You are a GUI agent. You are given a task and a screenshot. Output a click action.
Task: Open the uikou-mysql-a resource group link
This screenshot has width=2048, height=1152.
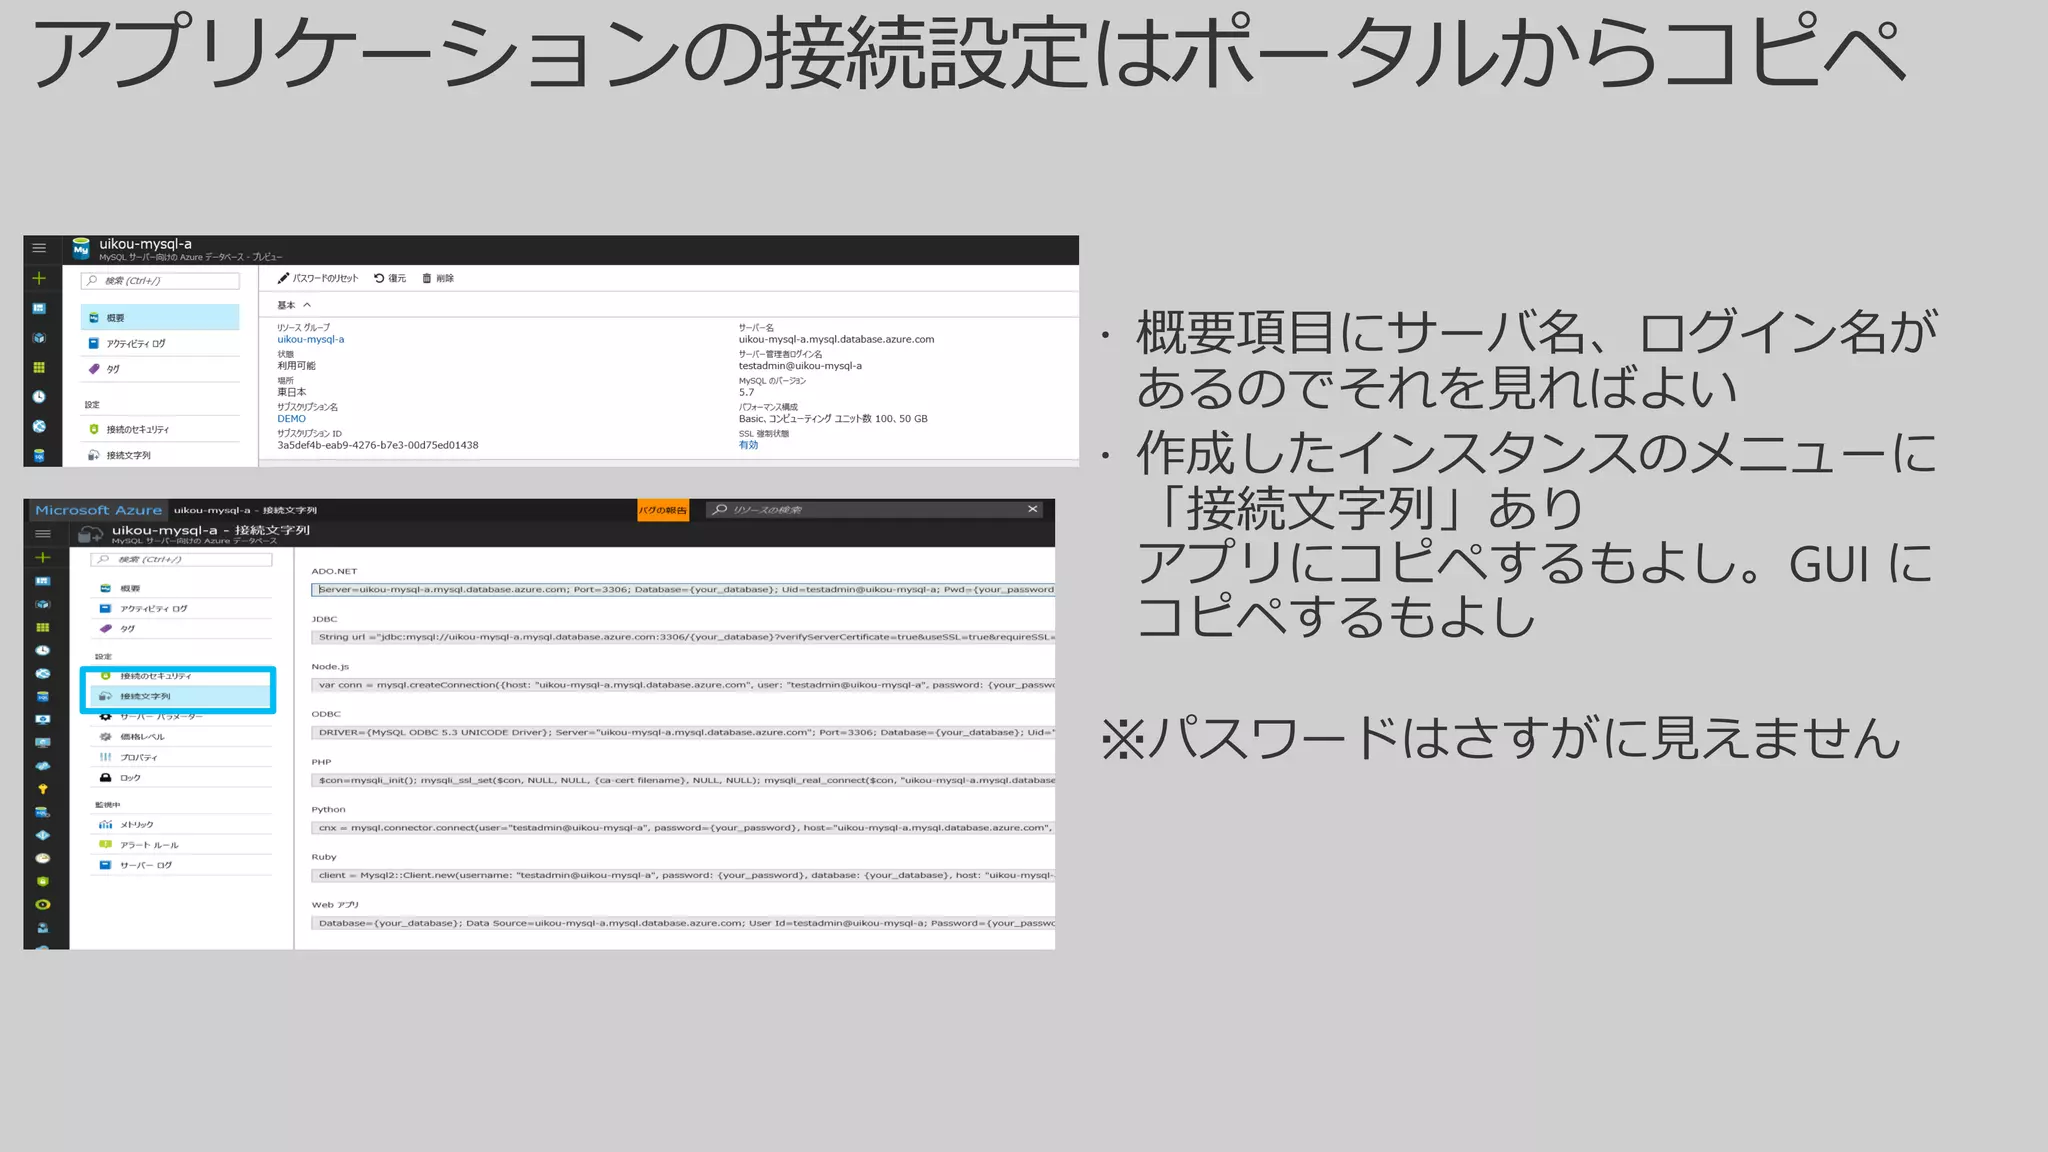[310, 339]
